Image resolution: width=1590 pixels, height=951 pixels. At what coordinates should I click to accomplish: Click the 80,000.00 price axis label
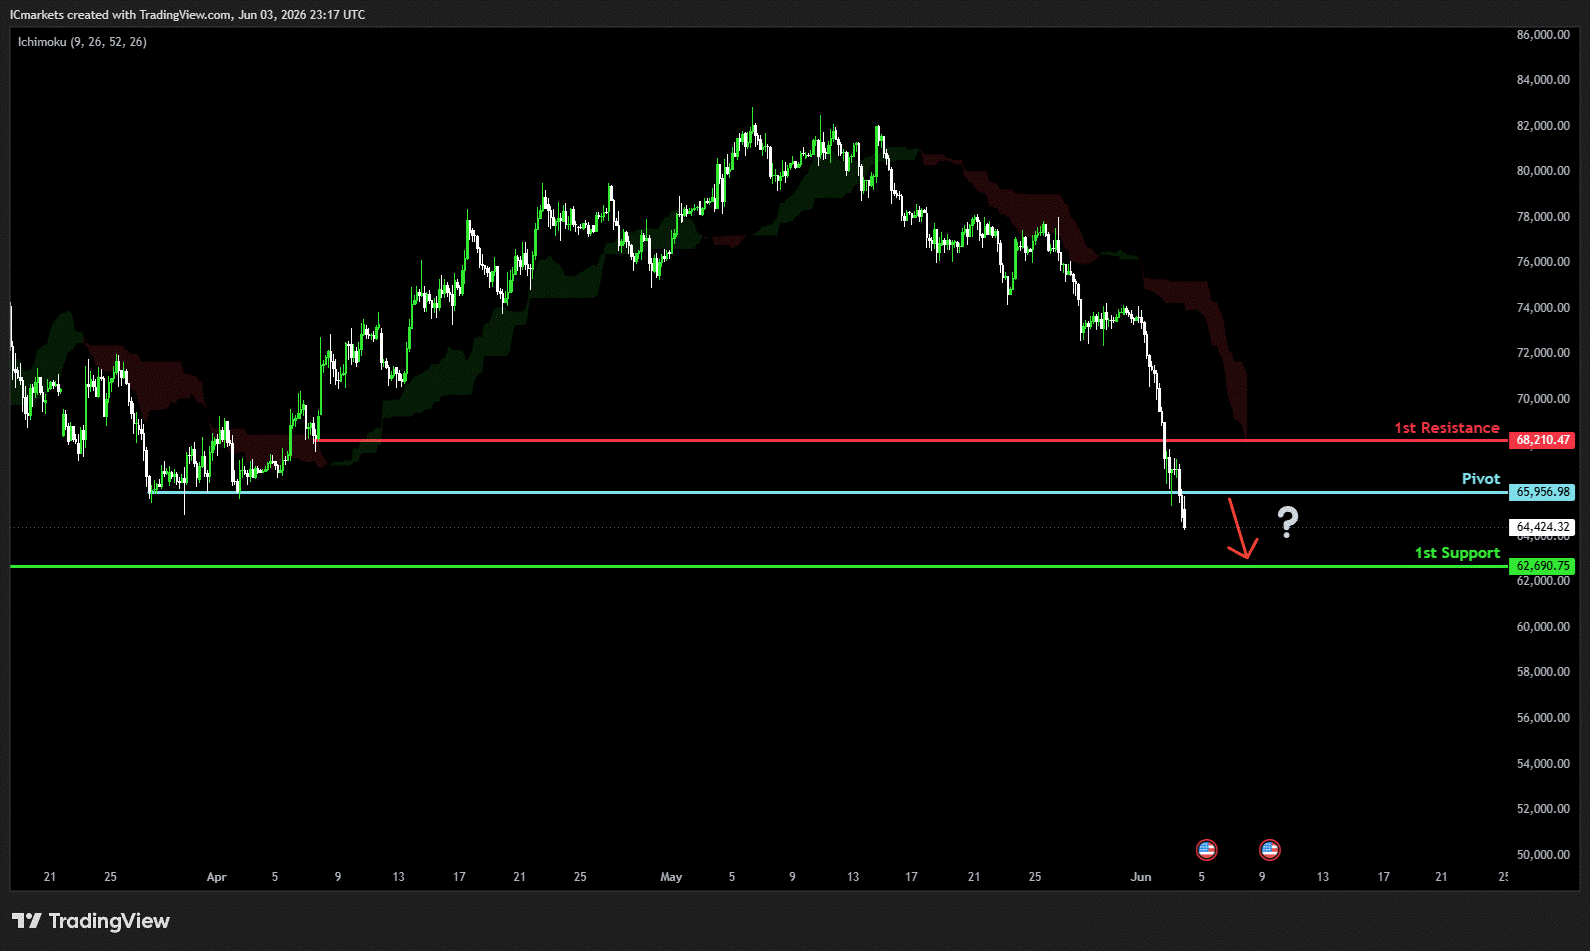pyautogui.click(x=1543, y=171)
